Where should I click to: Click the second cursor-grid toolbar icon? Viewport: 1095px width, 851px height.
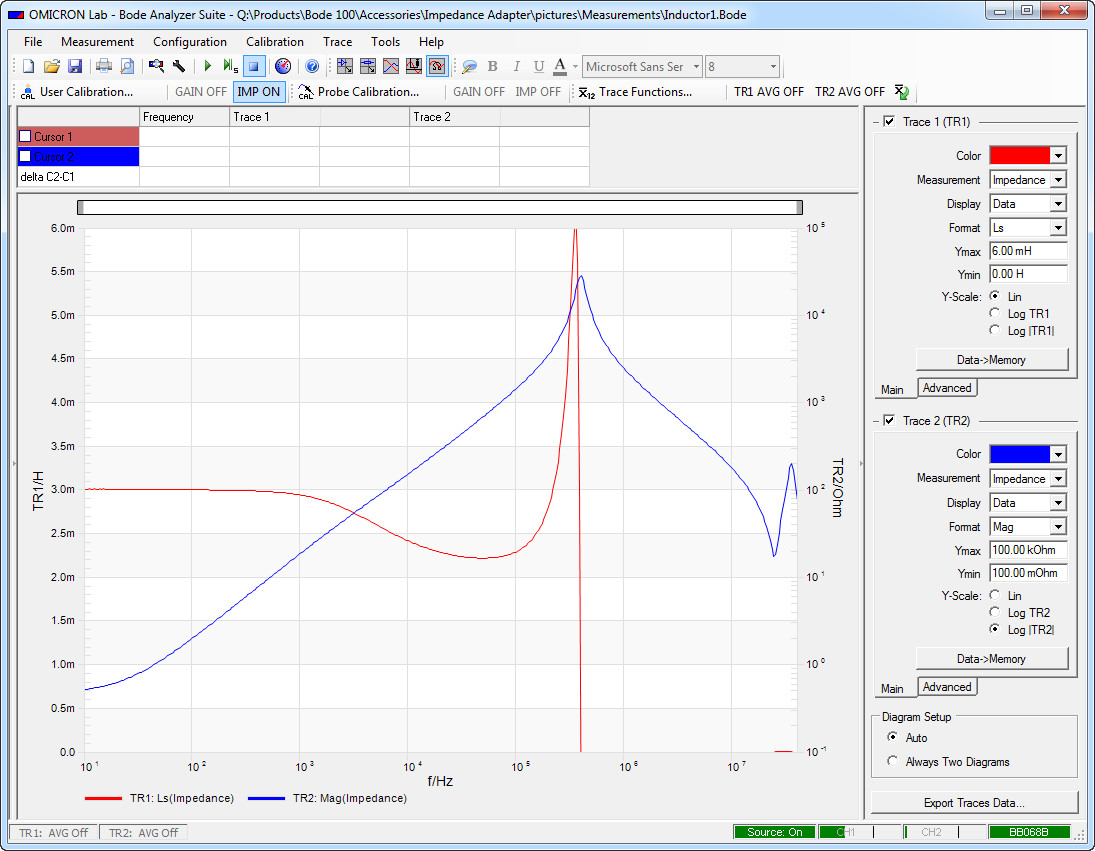(x=367, y=66)
